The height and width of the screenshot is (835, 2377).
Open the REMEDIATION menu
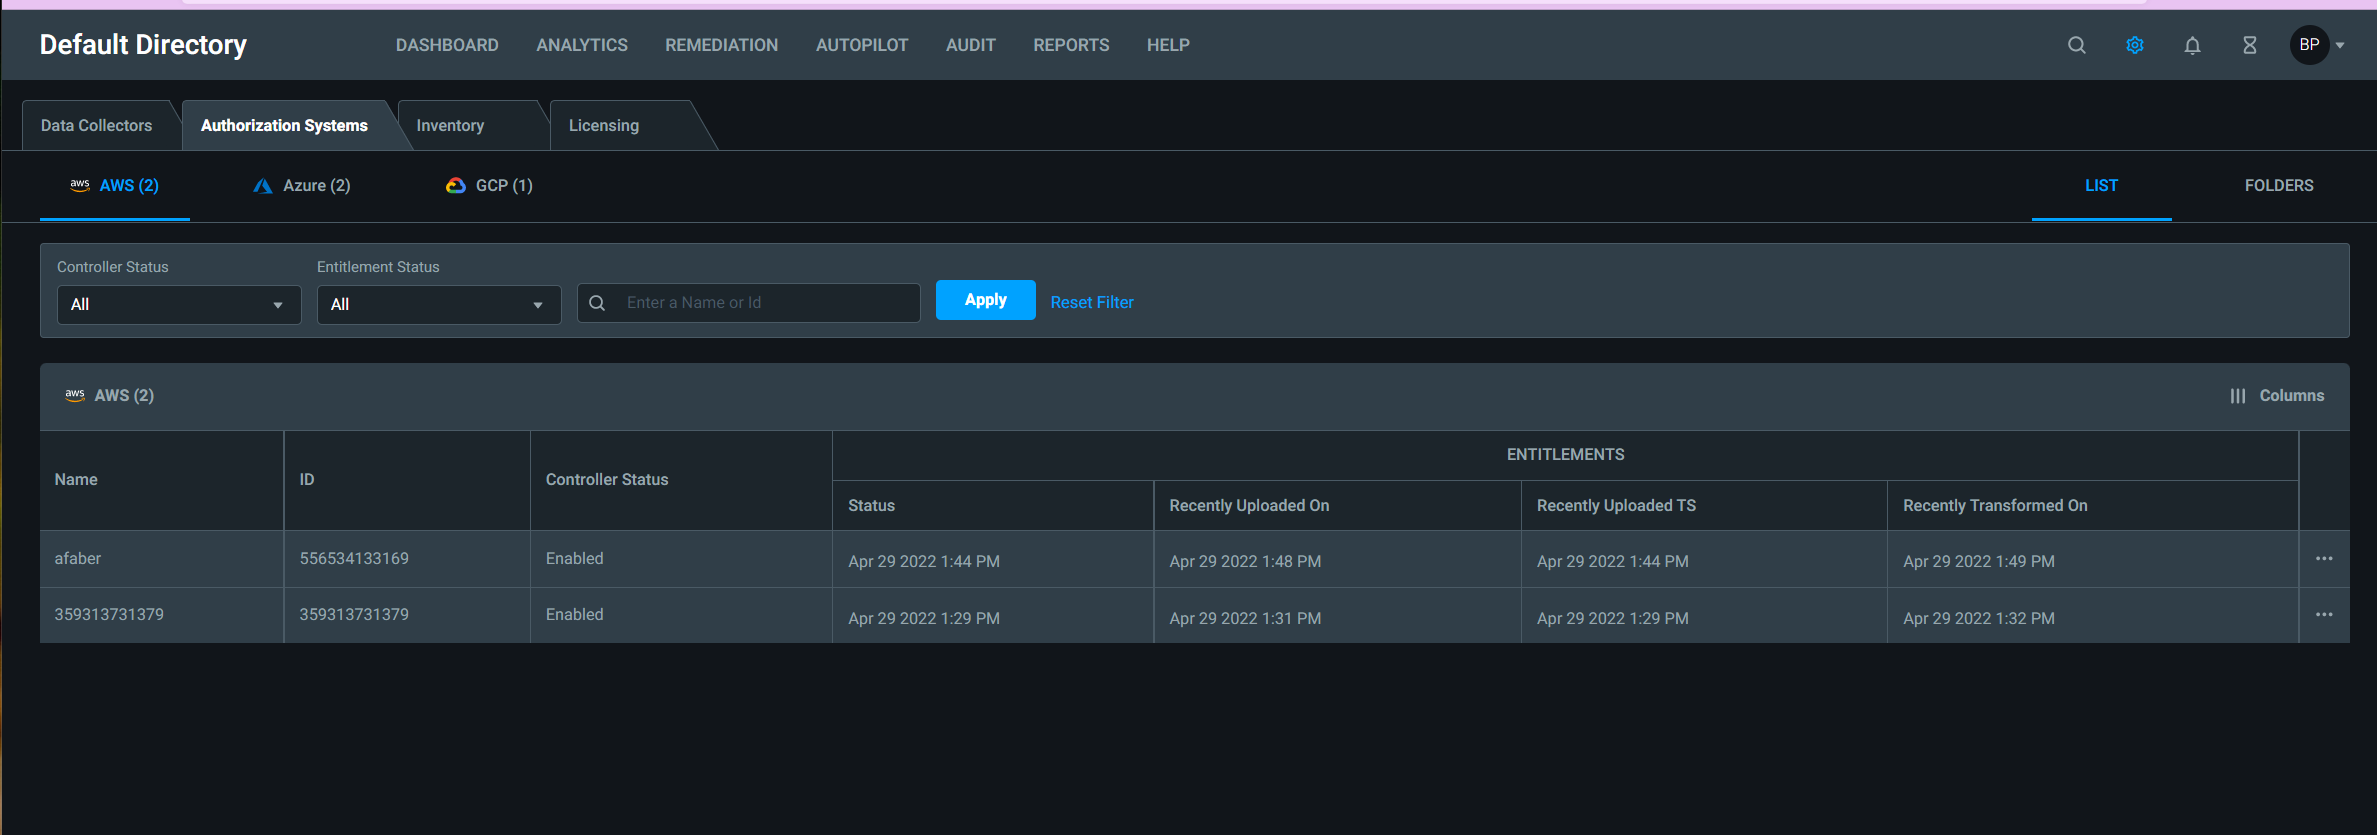721,45
